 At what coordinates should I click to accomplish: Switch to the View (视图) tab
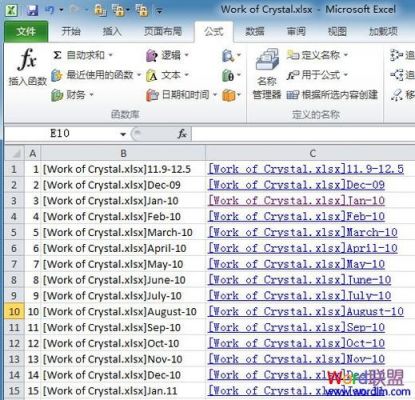tap(337, 32)
